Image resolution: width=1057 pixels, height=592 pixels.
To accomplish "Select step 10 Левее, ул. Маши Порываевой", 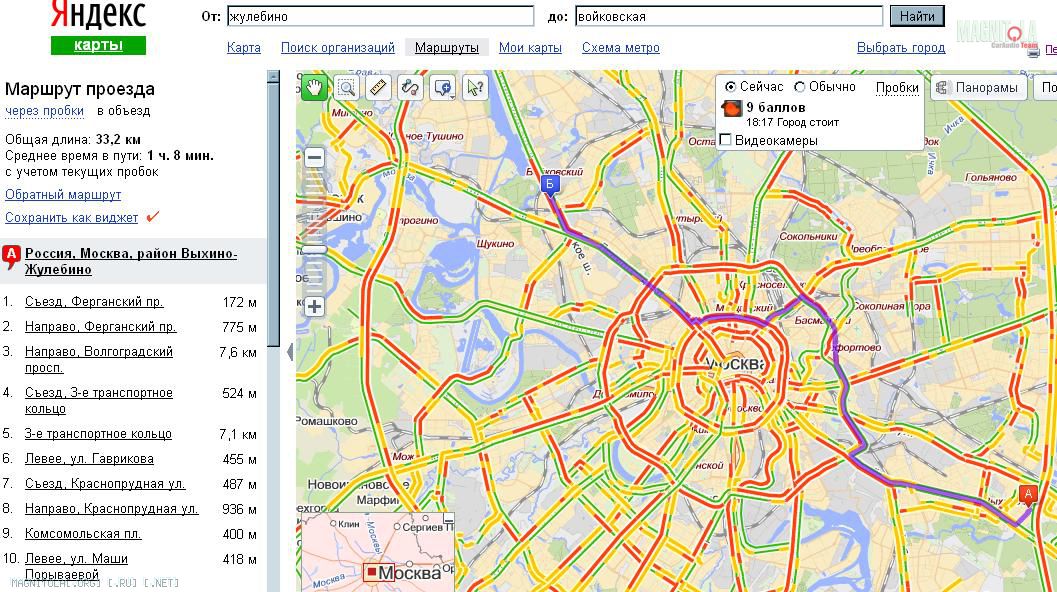I will (x=76, y=567).
